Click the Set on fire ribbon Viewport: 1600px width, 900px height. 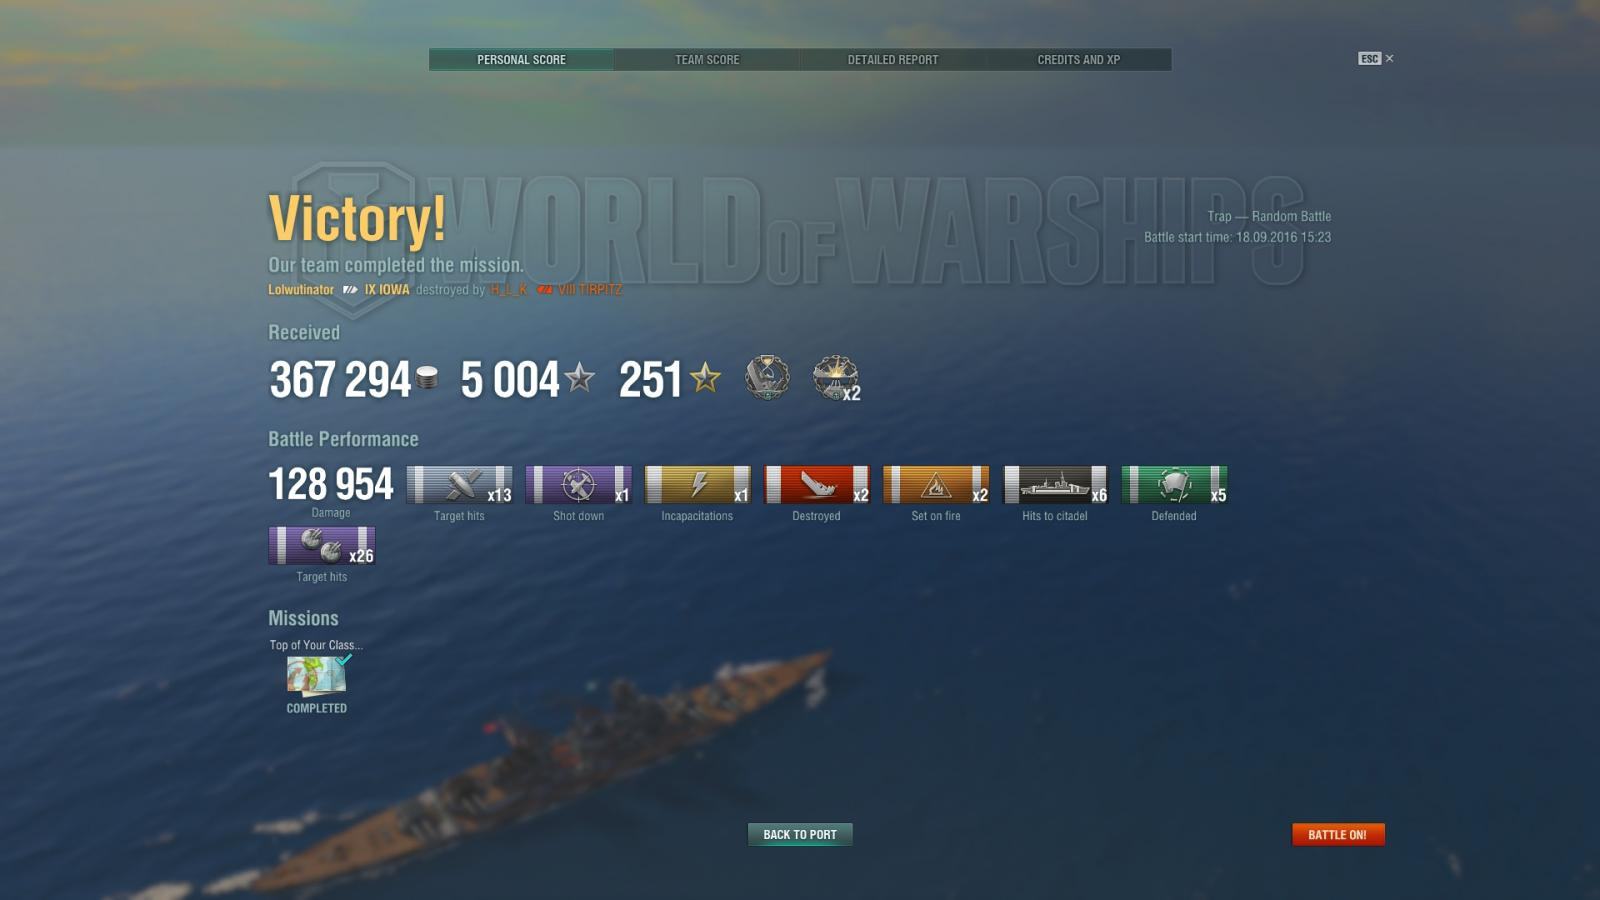pyautogui.click(x=936, y=485)
